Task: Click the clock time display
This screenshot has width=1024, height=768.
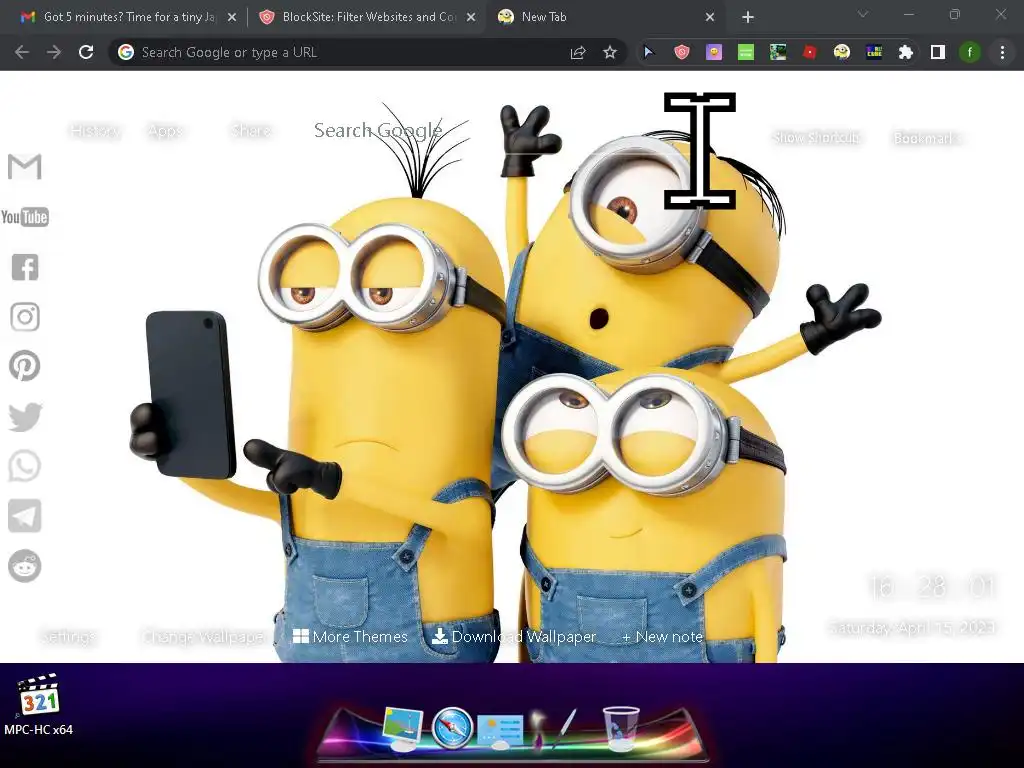Action: click(x=931, y=586)
